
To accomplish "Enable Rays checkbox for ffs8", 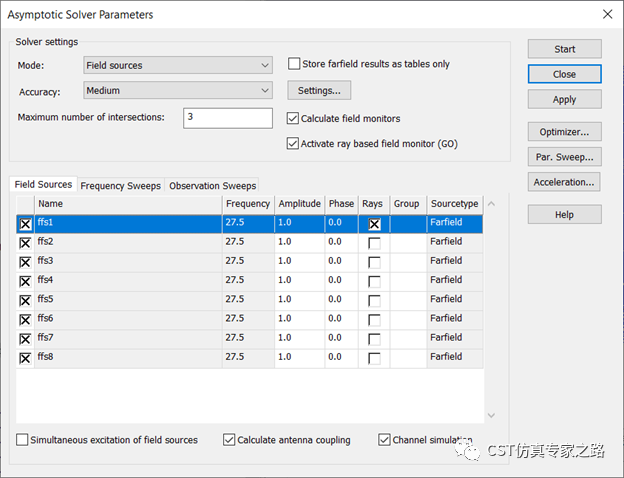I will 374,359.
